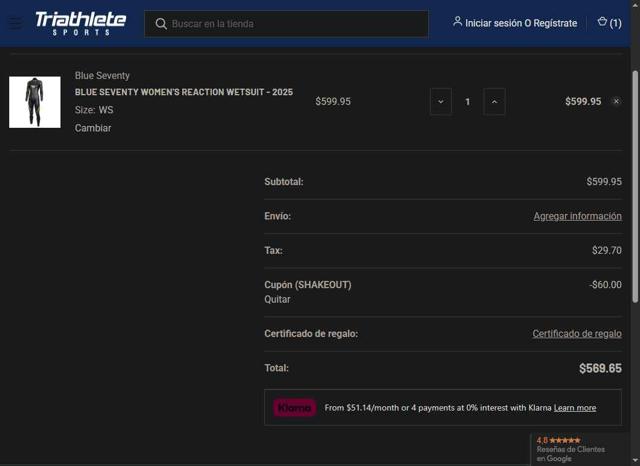Click the quantity value 1
Viewport: 640px width, 466px height.
(467, 102)
